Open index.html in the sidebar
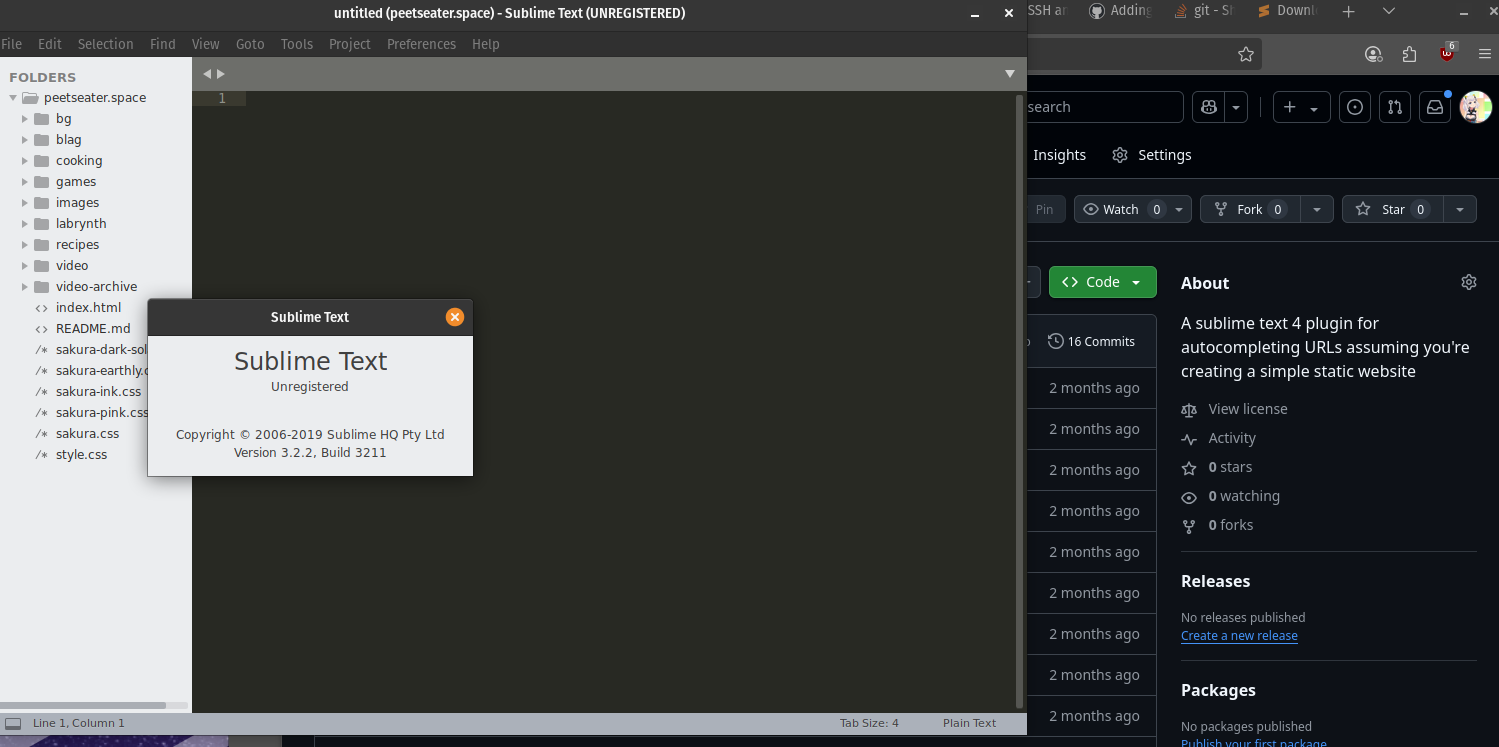 tap(88, 308)
